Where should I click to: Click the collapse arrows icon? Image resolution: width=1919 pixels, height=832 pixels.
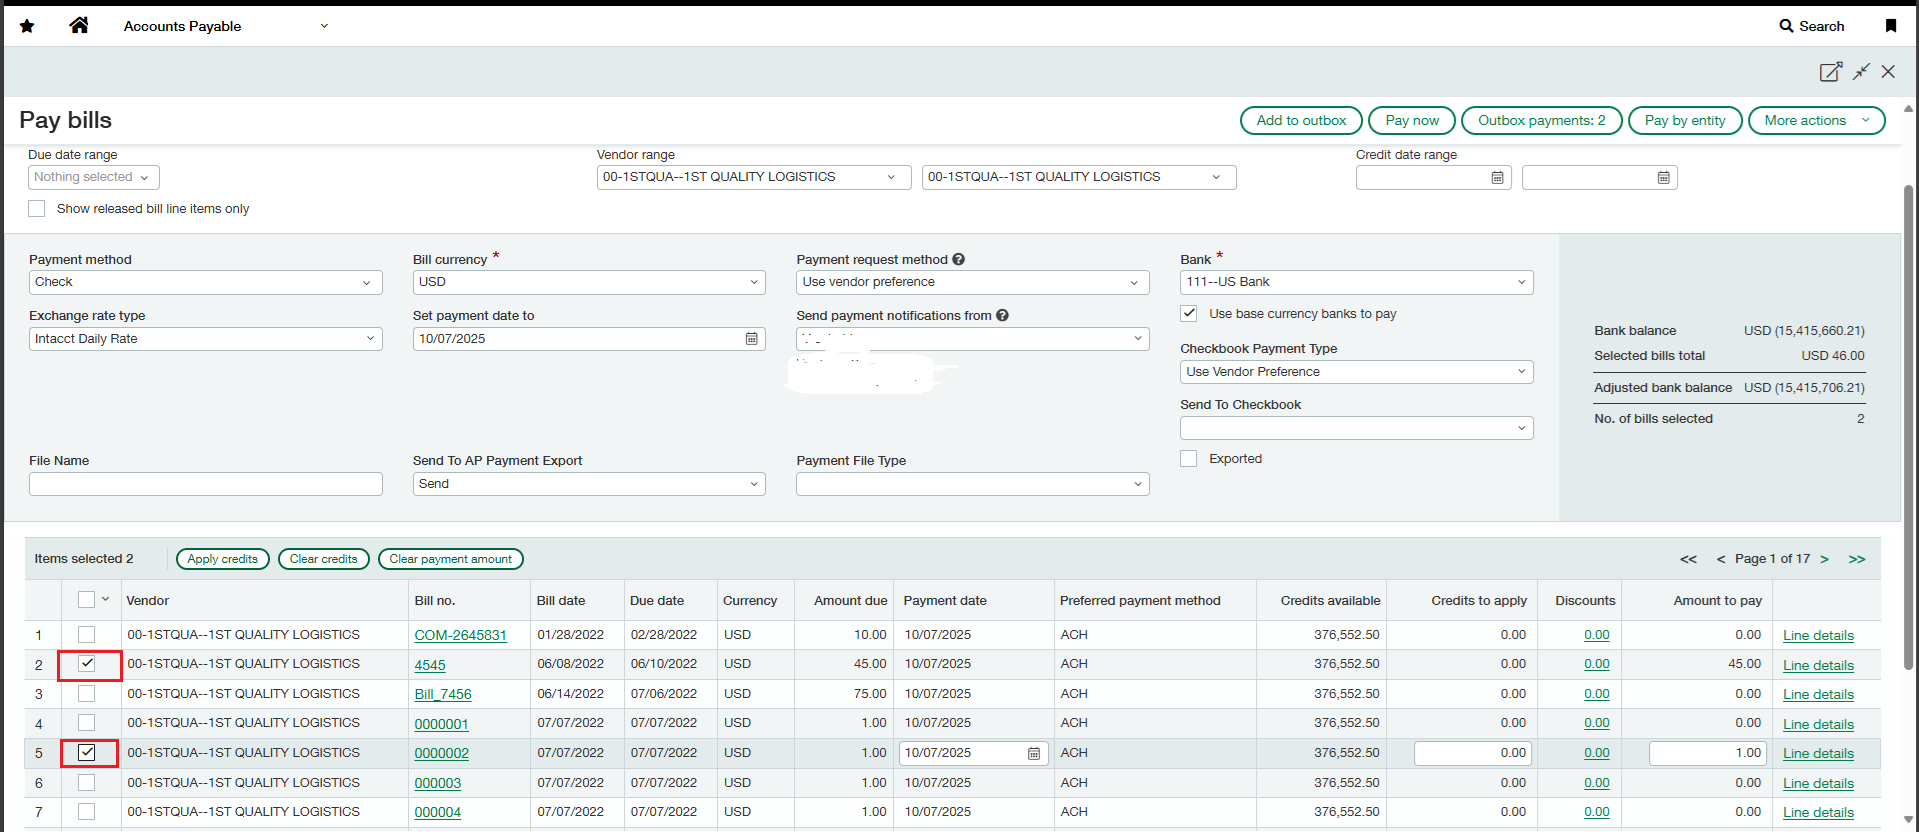tap(1861, 72)
